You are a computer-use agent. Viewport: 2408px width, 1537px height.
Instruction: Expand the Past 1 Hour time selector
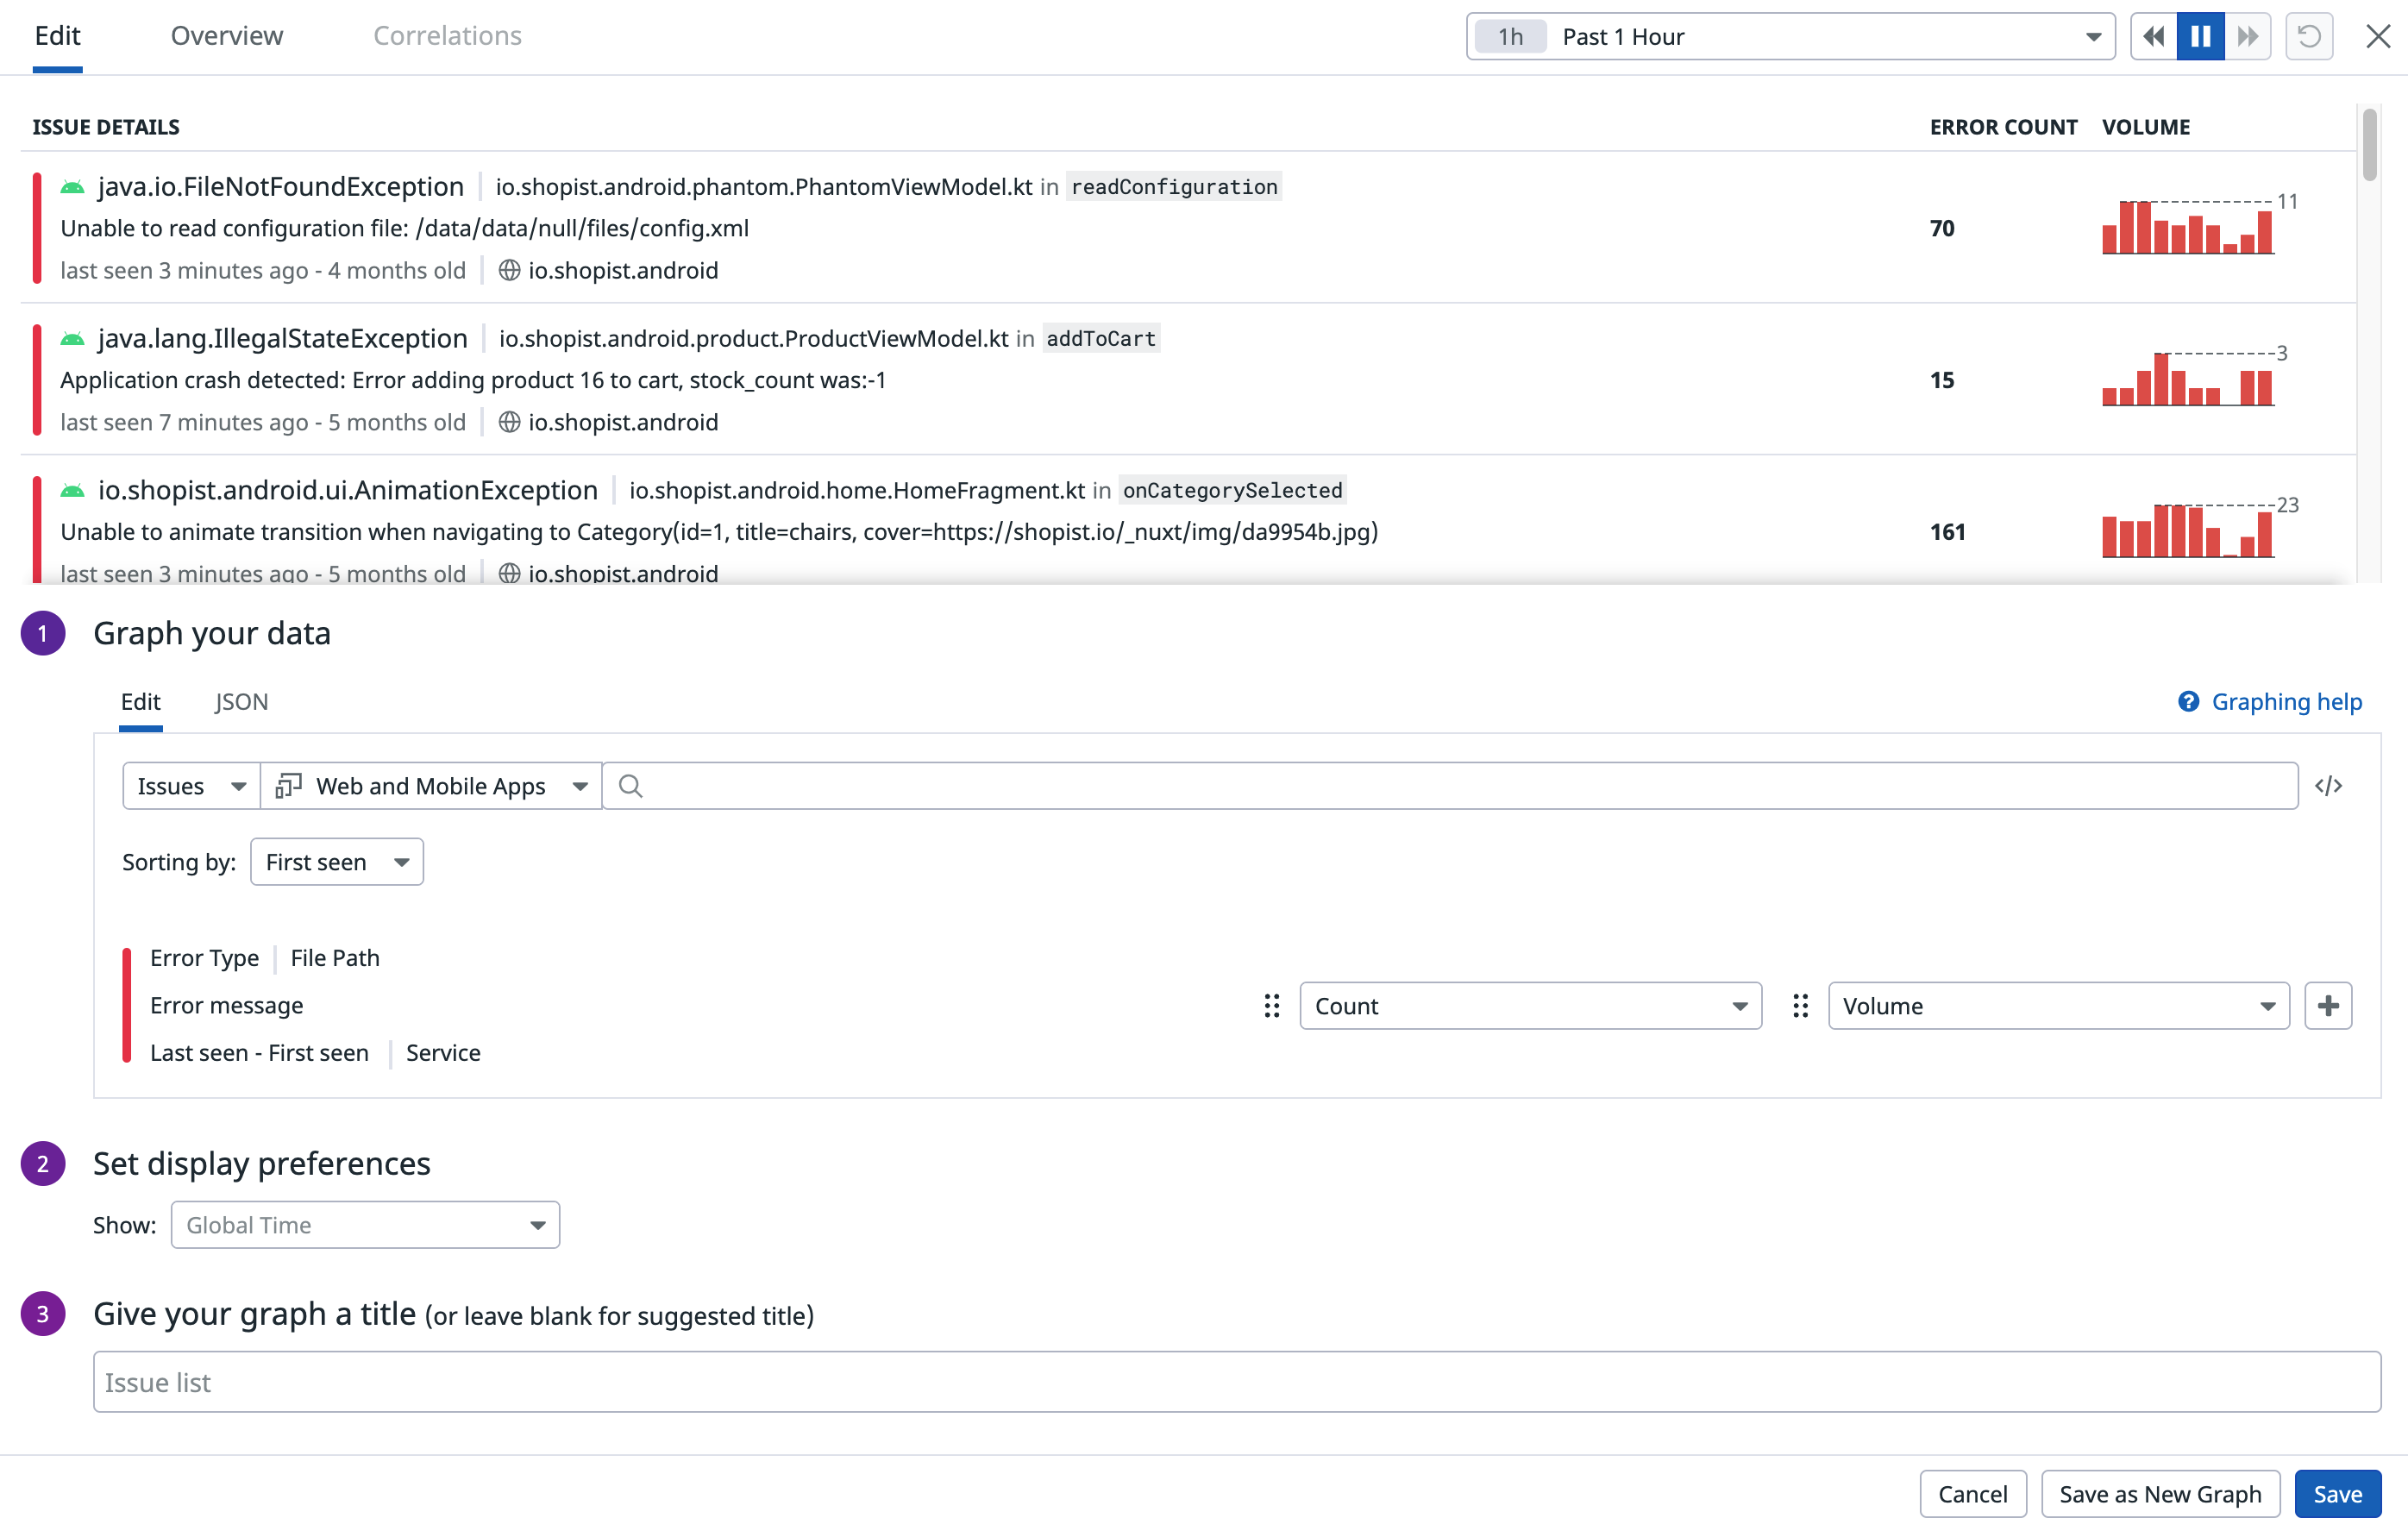click(x=1790, y=37)
